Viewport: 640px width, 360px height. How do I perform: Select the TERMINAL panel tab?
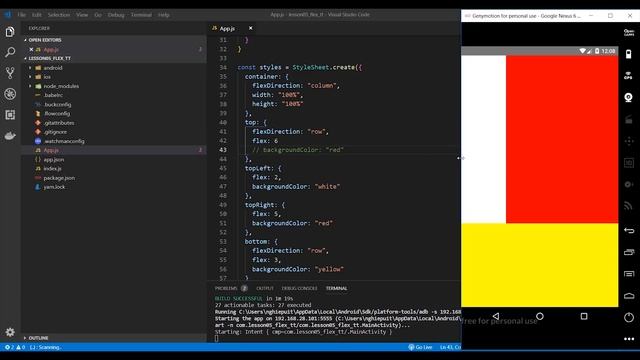[336, 288]
